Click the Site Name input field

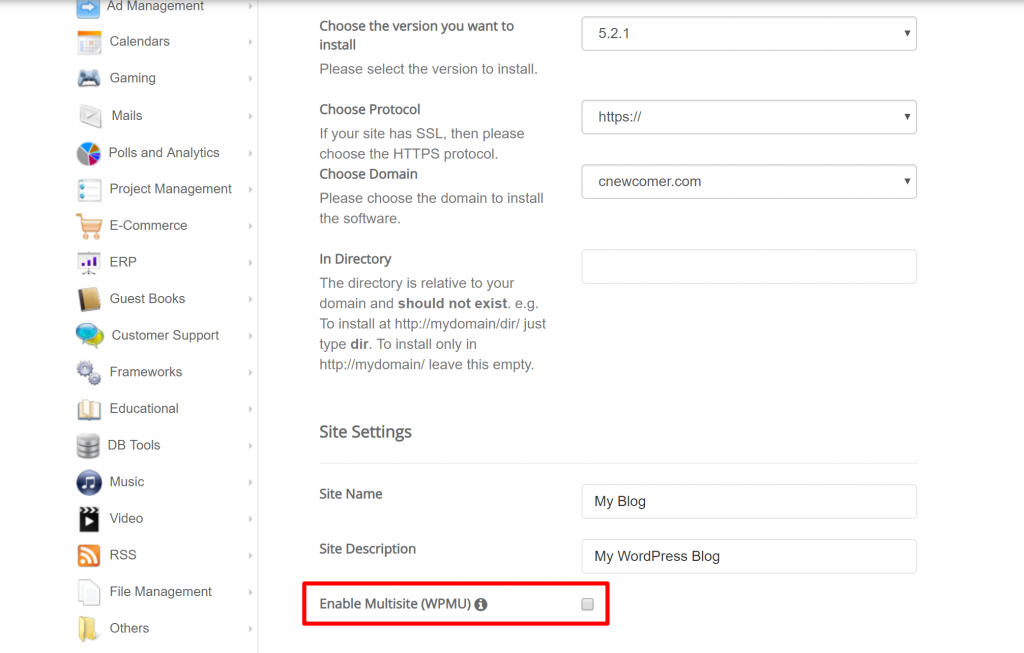[748, 502]
